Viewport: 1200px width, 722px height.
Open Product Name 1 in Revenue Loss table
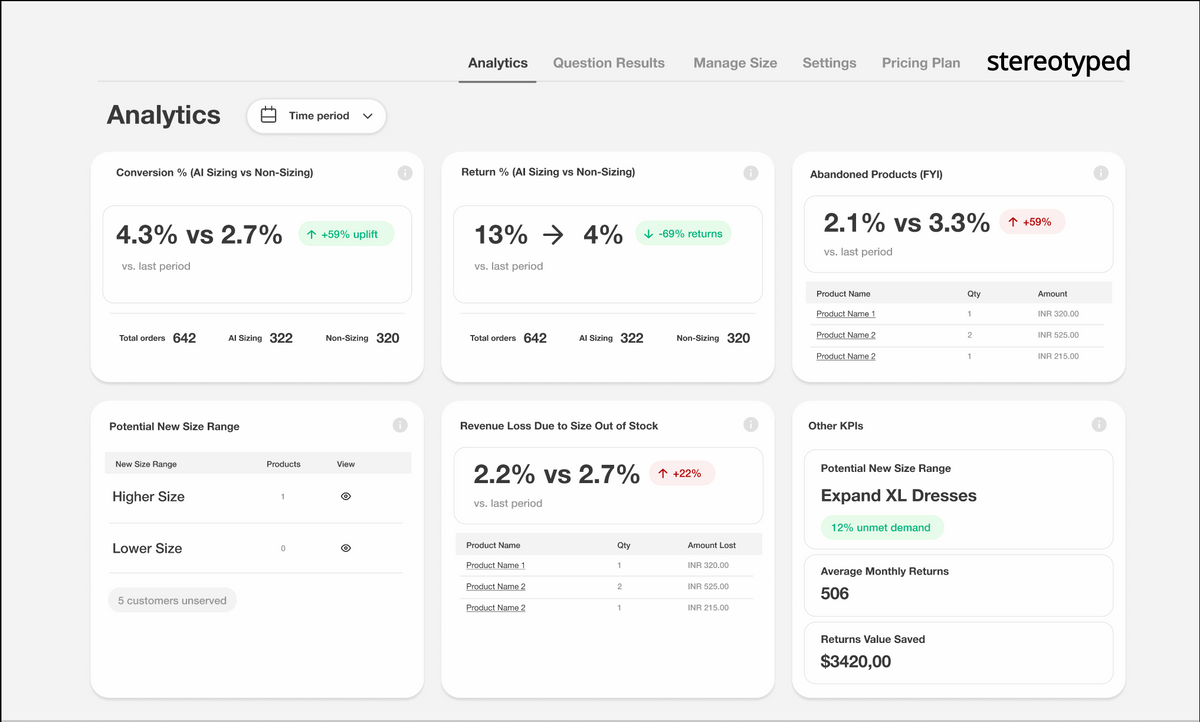(495, 566)
